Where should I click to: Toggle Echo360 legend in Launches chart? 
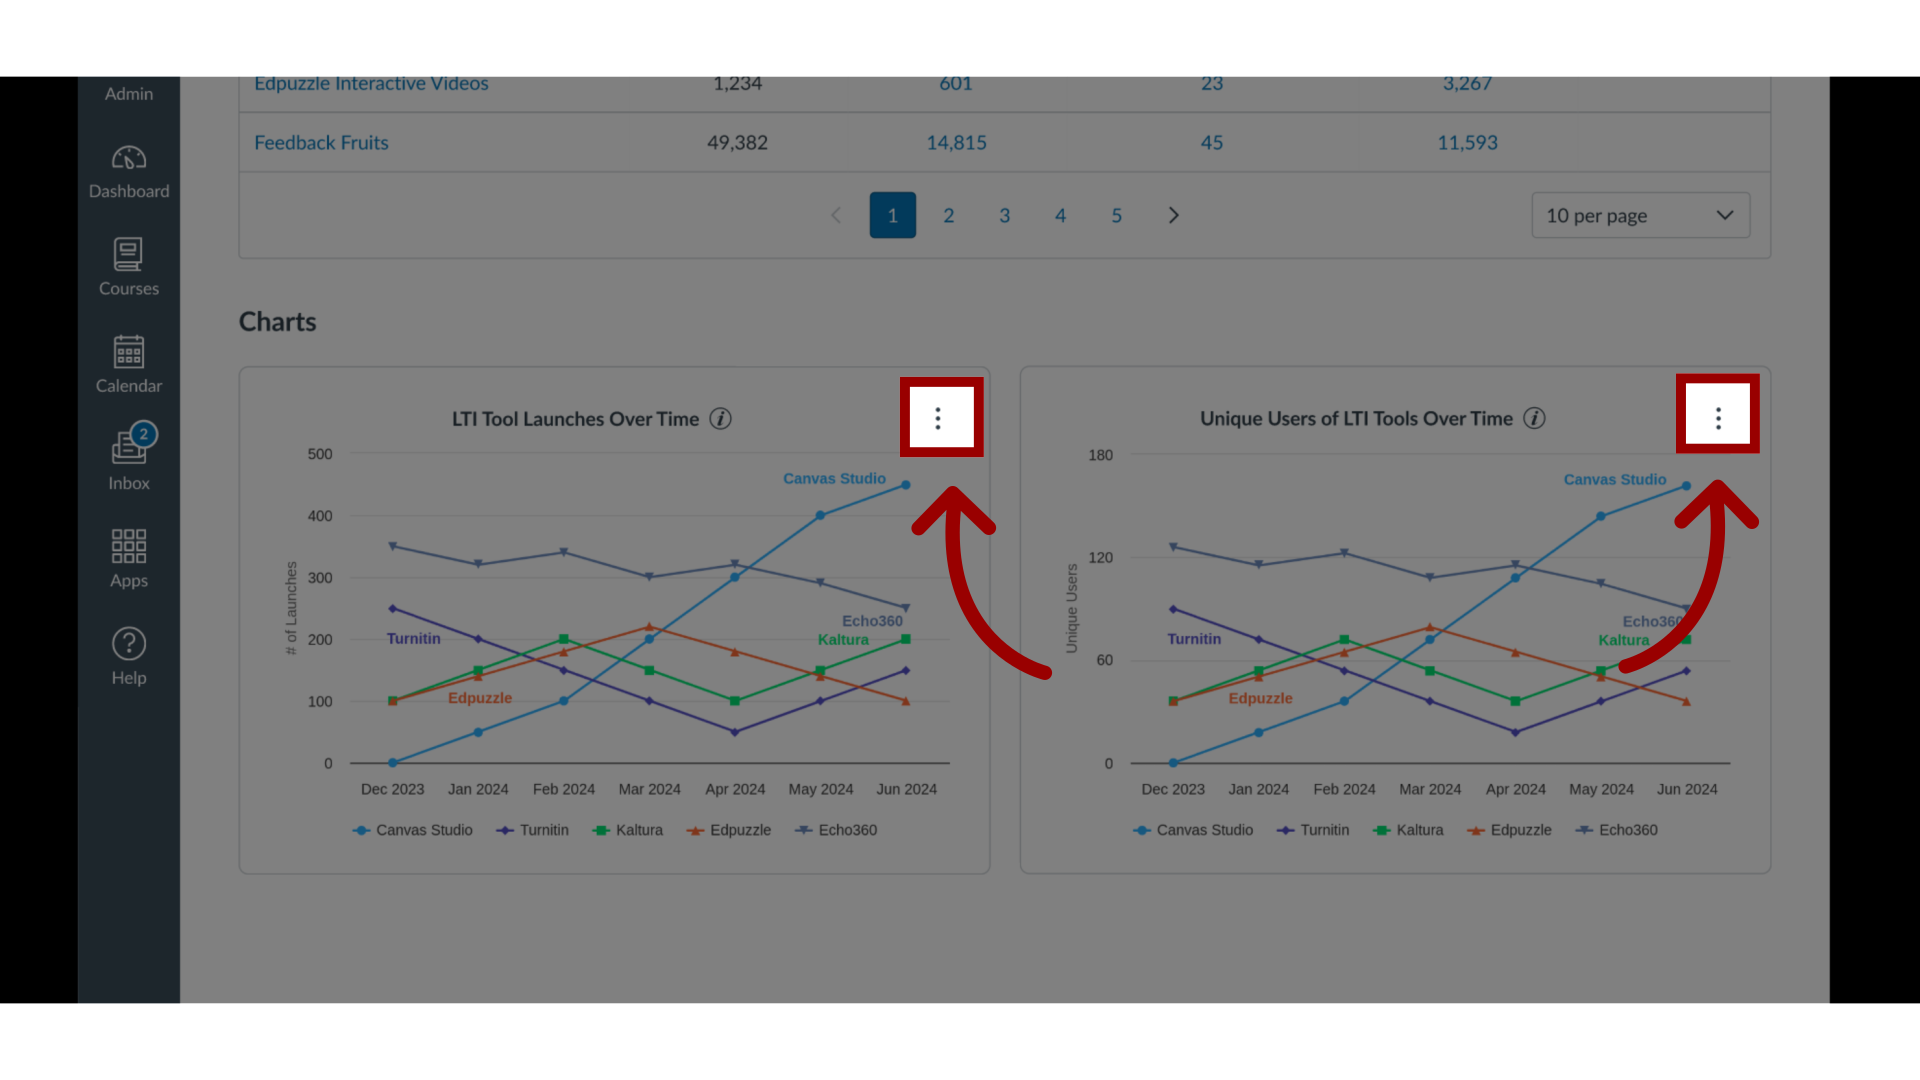[x=836, y=830]
